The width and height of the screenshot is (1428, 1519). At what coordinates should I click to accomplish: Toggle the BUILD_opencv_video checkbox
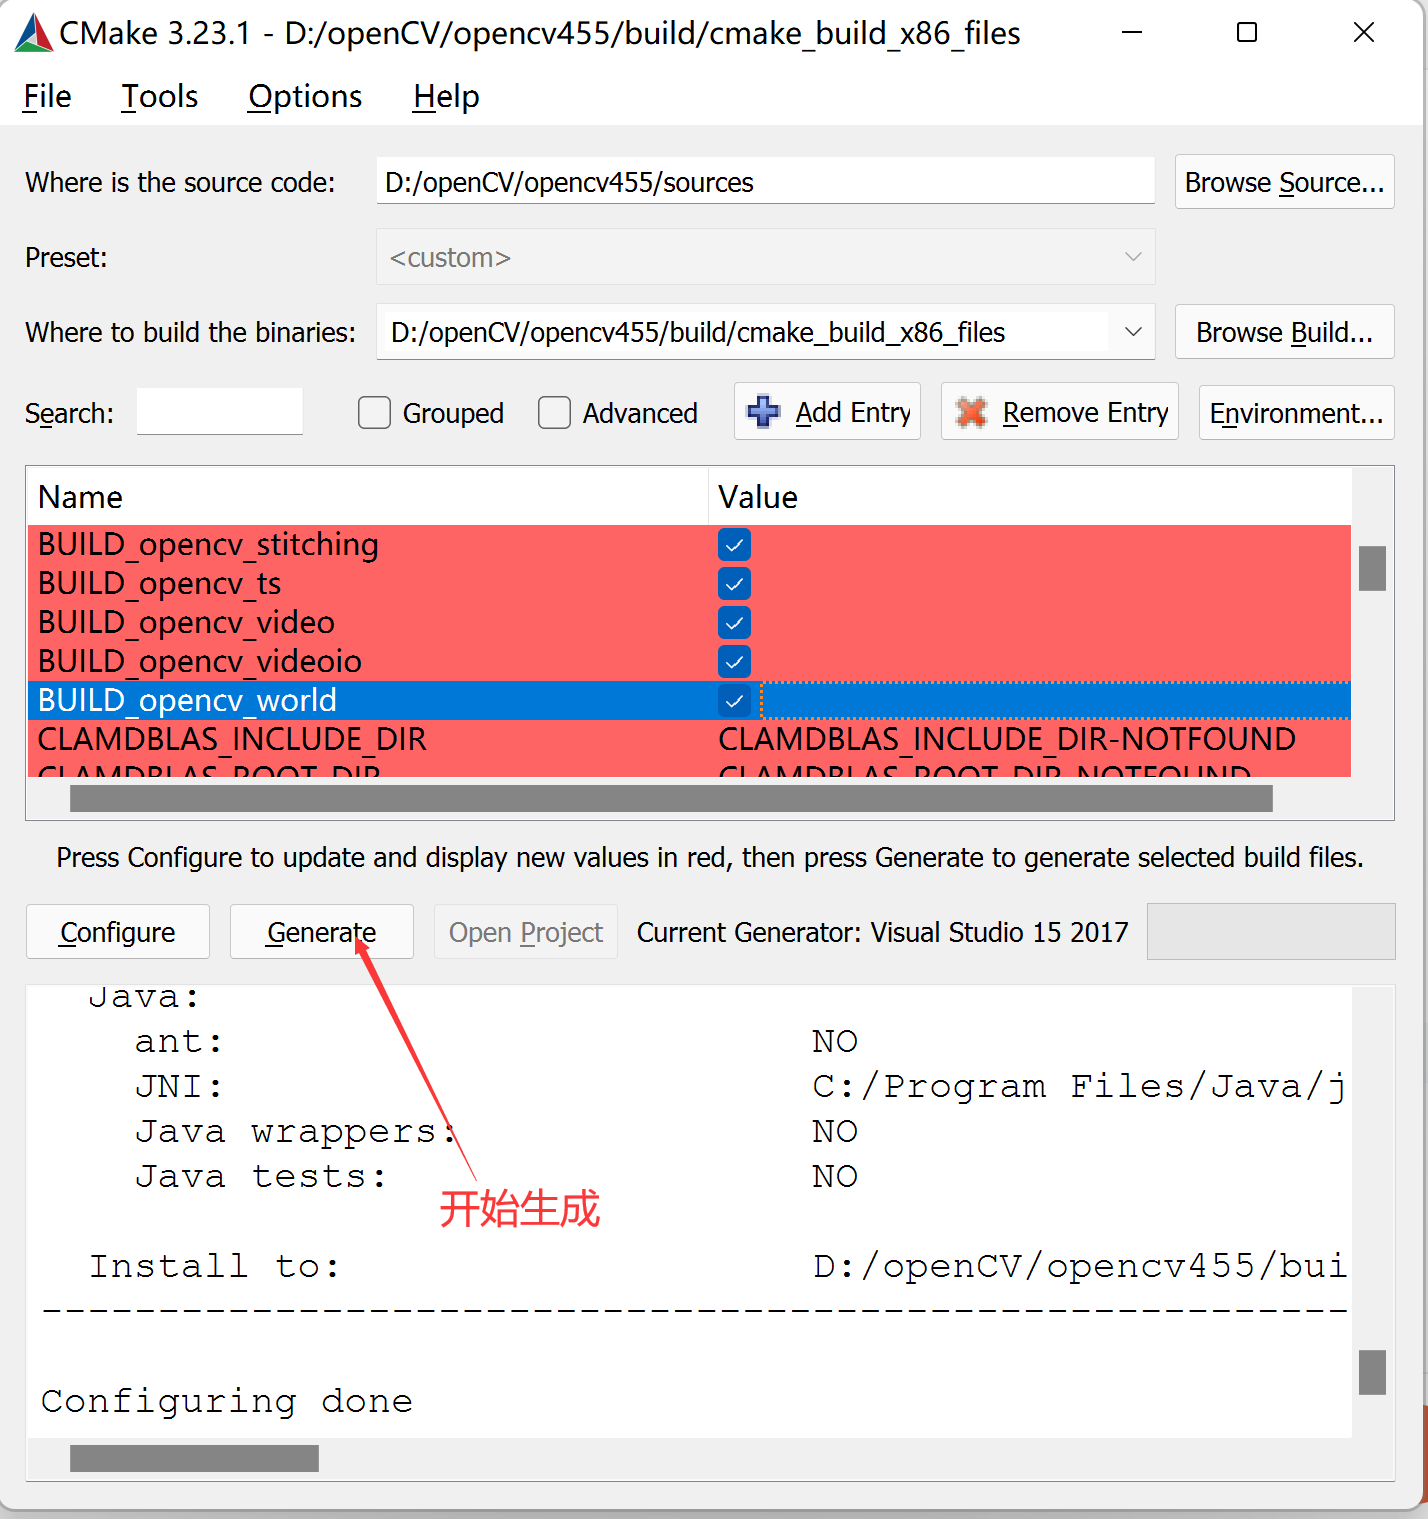coord(734,623)
